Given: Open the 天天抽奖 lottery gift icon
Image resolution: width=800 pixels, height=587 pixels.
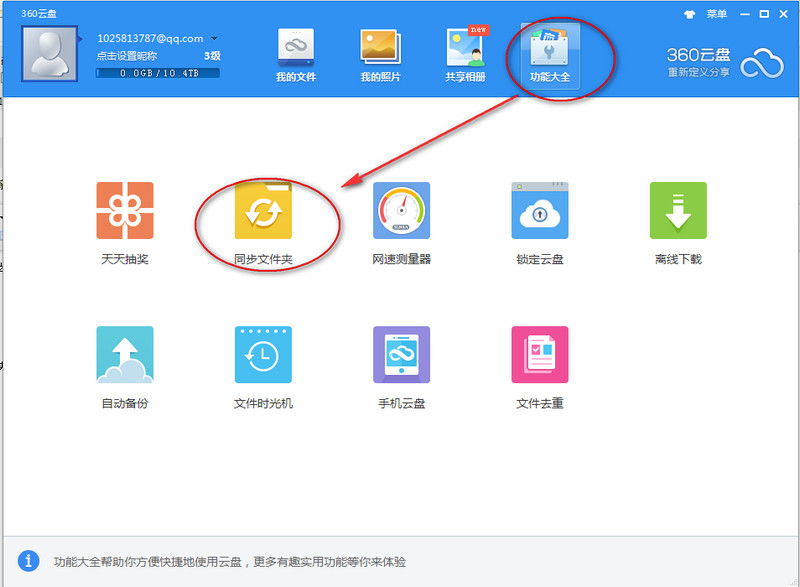Looking at the screenshot, I should point(125,211).
